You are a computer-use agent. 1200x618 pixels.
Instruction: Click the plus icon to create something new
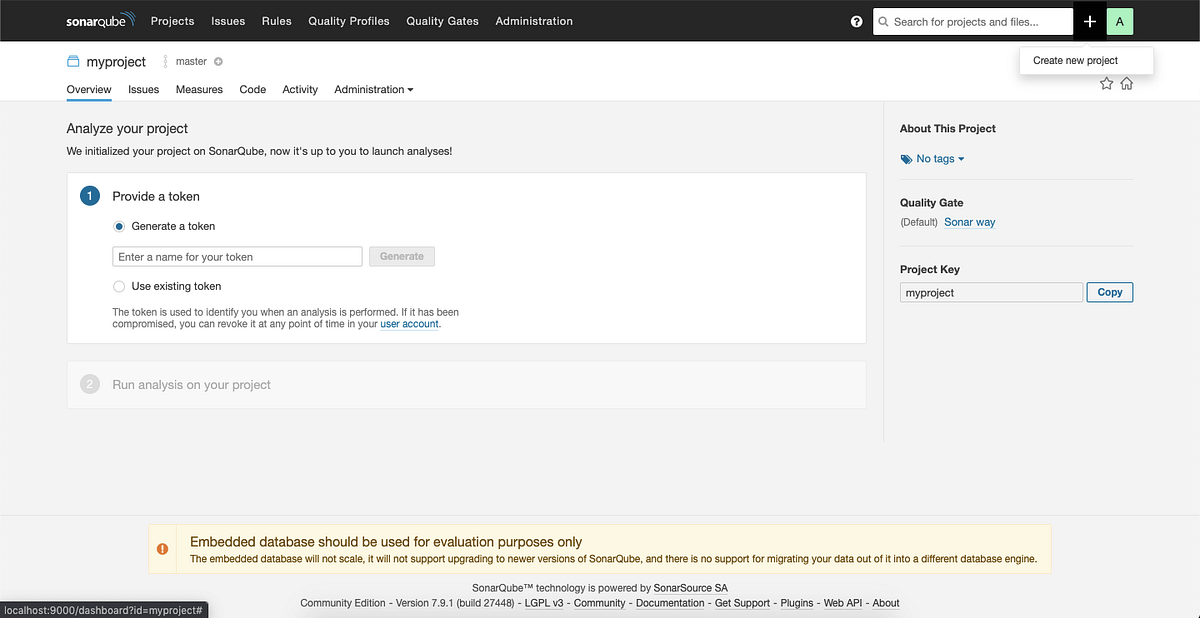tap(1089, 20)
